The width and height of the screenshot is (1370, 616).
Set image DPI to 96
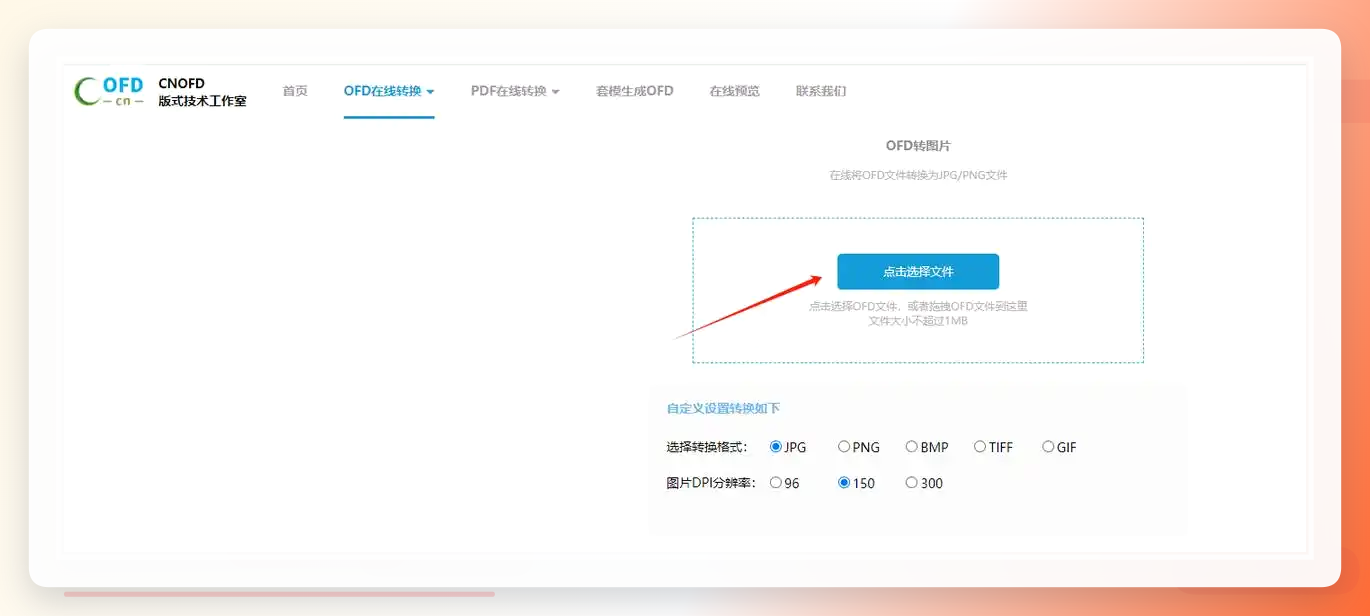coord(776,483)
